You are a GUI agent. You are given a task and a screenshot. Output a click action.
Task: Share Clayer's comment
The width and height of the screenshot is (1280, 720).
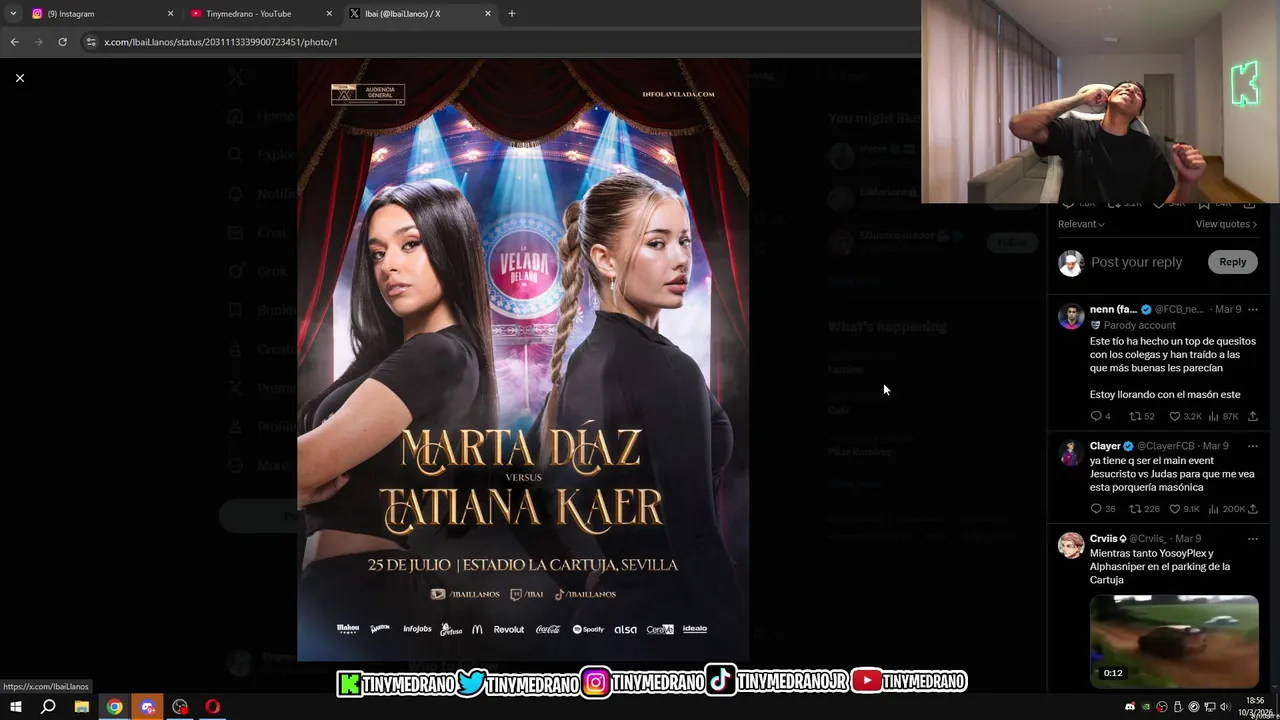pyautogui.click(x=1252, y=509)
